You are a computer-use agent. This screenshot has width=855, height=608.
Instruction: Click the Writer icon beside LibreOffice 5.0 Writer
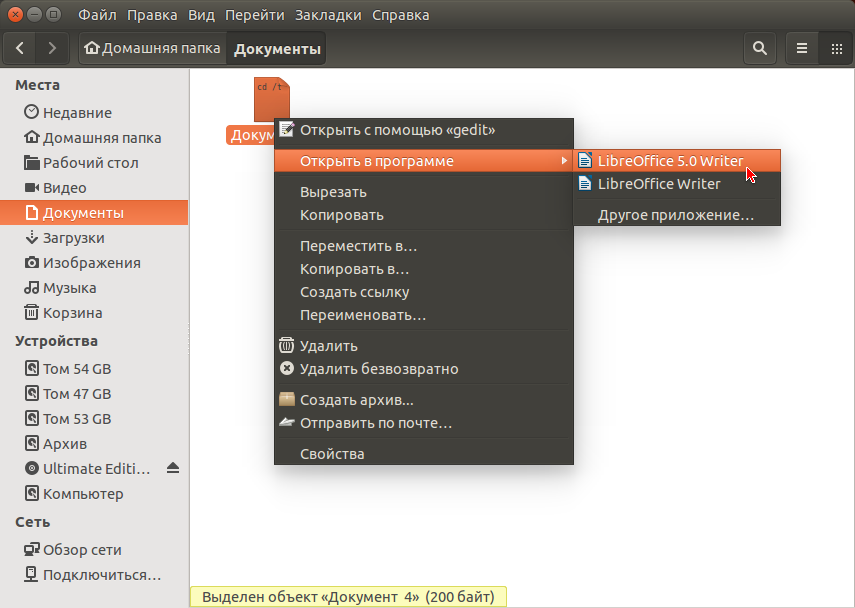[x=585, y=160]
